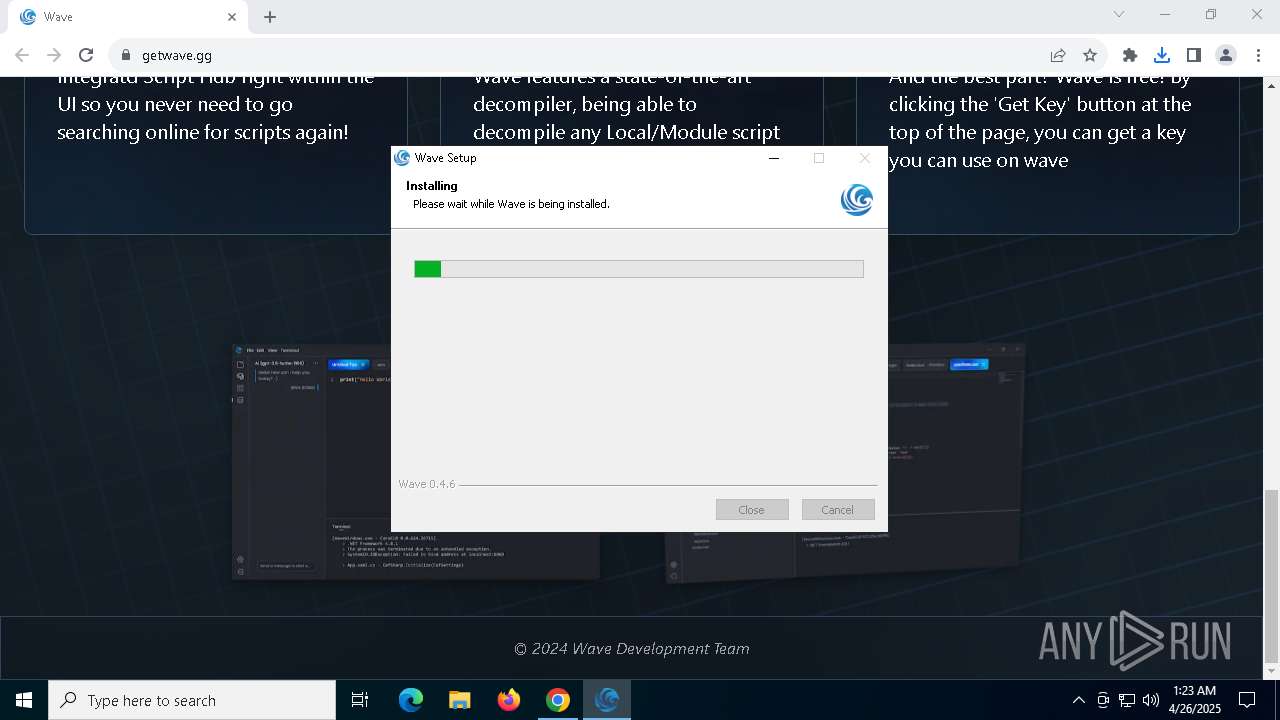Share this page icon in address bar
The width and height of the screenshot is (1280, 720).
pos(1057,55)
